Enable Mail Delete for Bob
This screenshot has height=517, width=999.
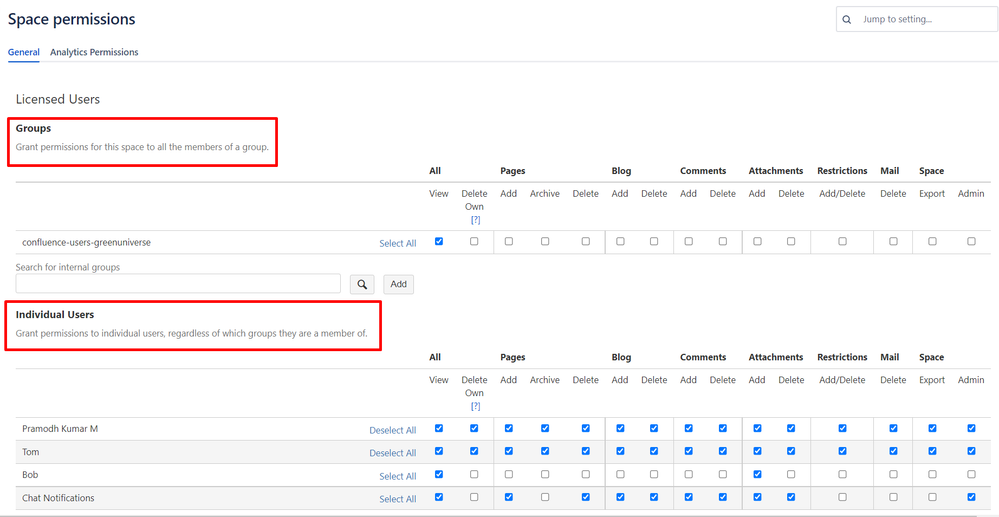pyautogui.click(x=893, y=474)
